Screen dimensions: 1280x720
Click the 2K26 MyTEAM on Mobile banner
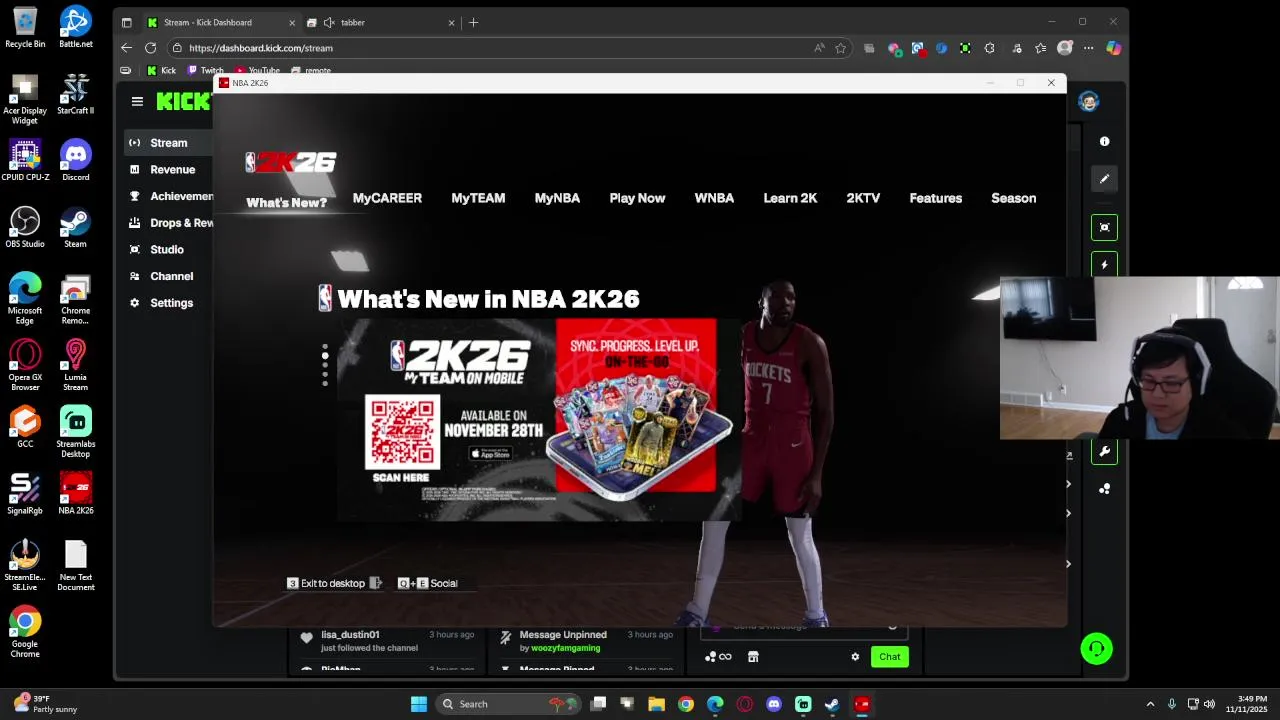(x=540, y=419)
